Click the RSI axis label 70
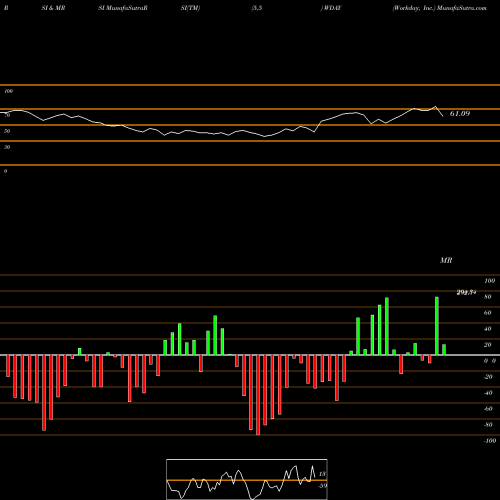This screenshot has height=500, width=500. pyautogui.click(x=7, y=115)
